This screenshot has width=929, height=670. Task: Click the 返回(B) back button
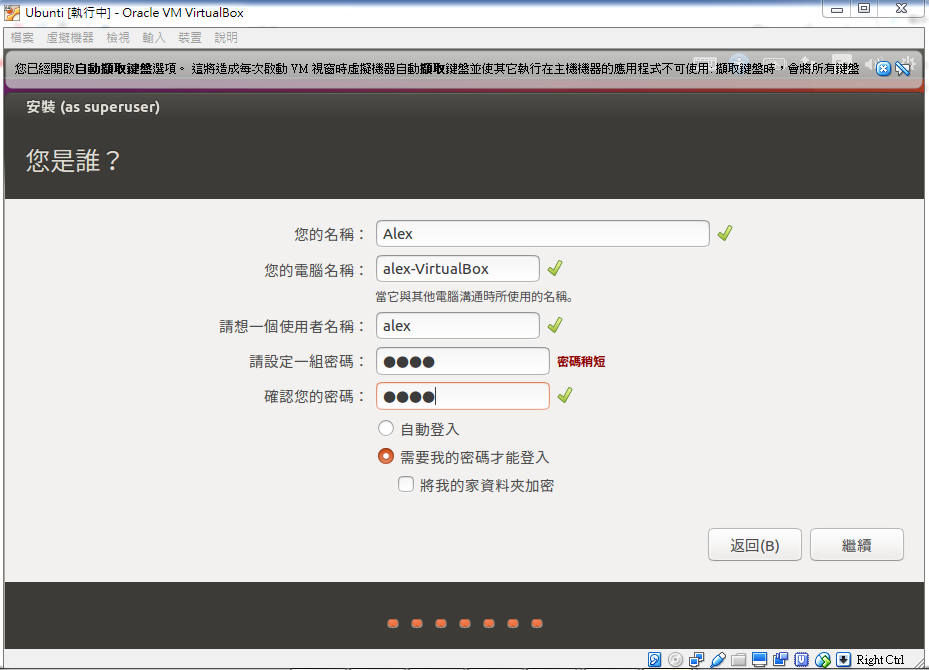(x=755, y=545)
